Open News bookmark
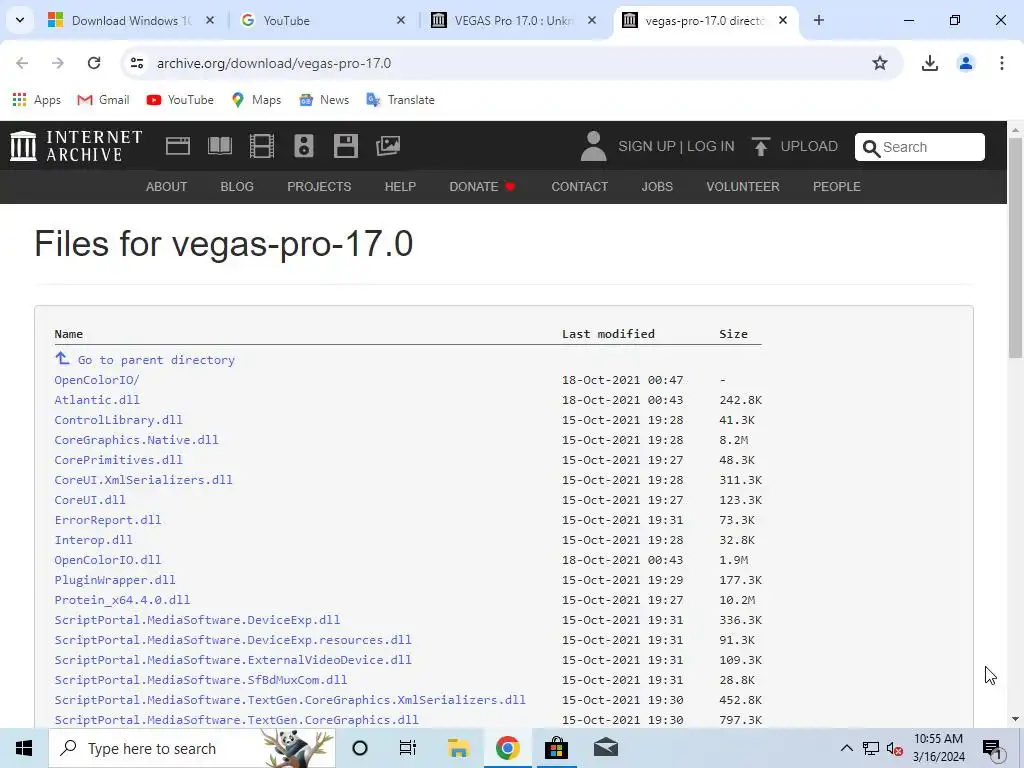This screenshot has height=768, width=1024. coord(324,99)
